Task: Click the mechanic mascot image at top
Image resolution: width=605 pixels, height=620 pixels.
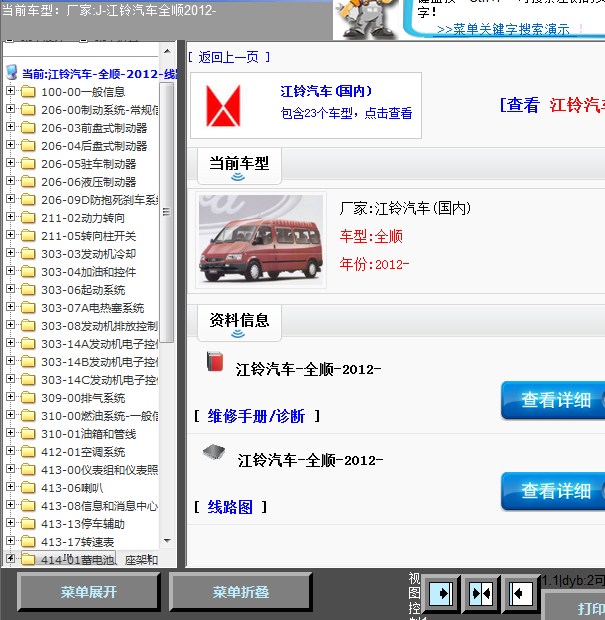Action: pos(366,20)
